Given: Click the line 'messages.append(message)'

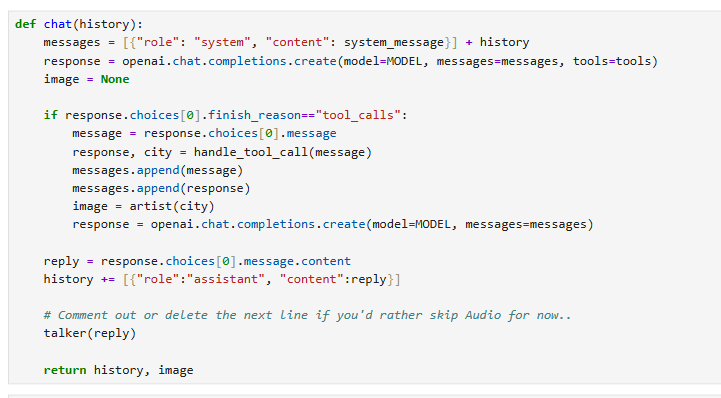Looking at the screenshot, I should (x=157, y=170).
